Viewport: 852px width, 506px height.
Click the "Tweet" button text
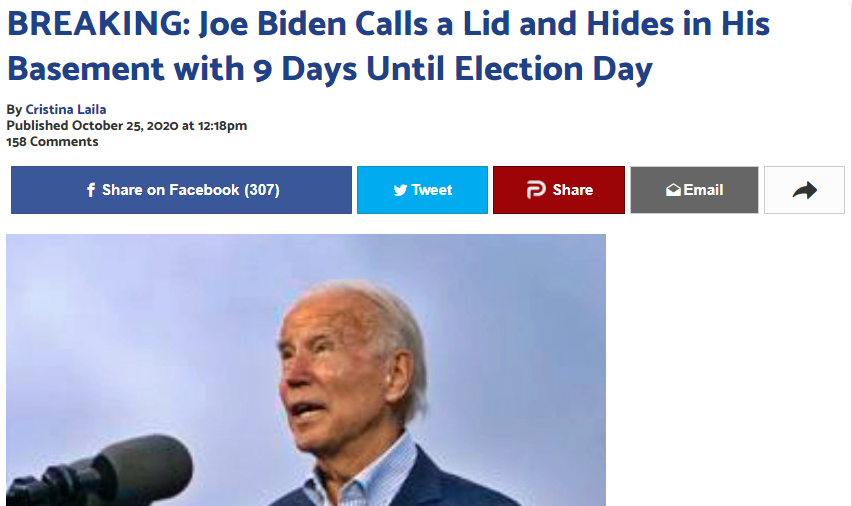pyautogui.click(x=432, y=190)
